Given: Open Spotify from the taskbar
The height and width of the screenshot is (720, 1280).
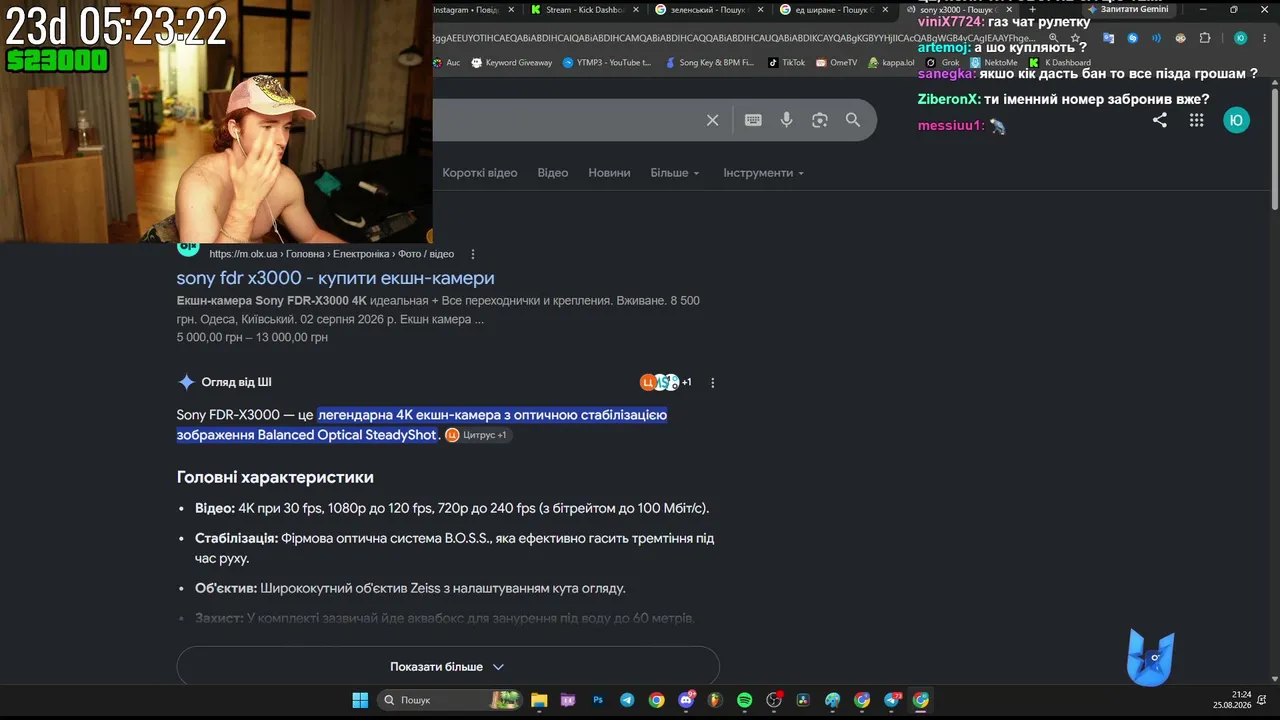Looking at the screenshot, I should [x=745, y=700].
